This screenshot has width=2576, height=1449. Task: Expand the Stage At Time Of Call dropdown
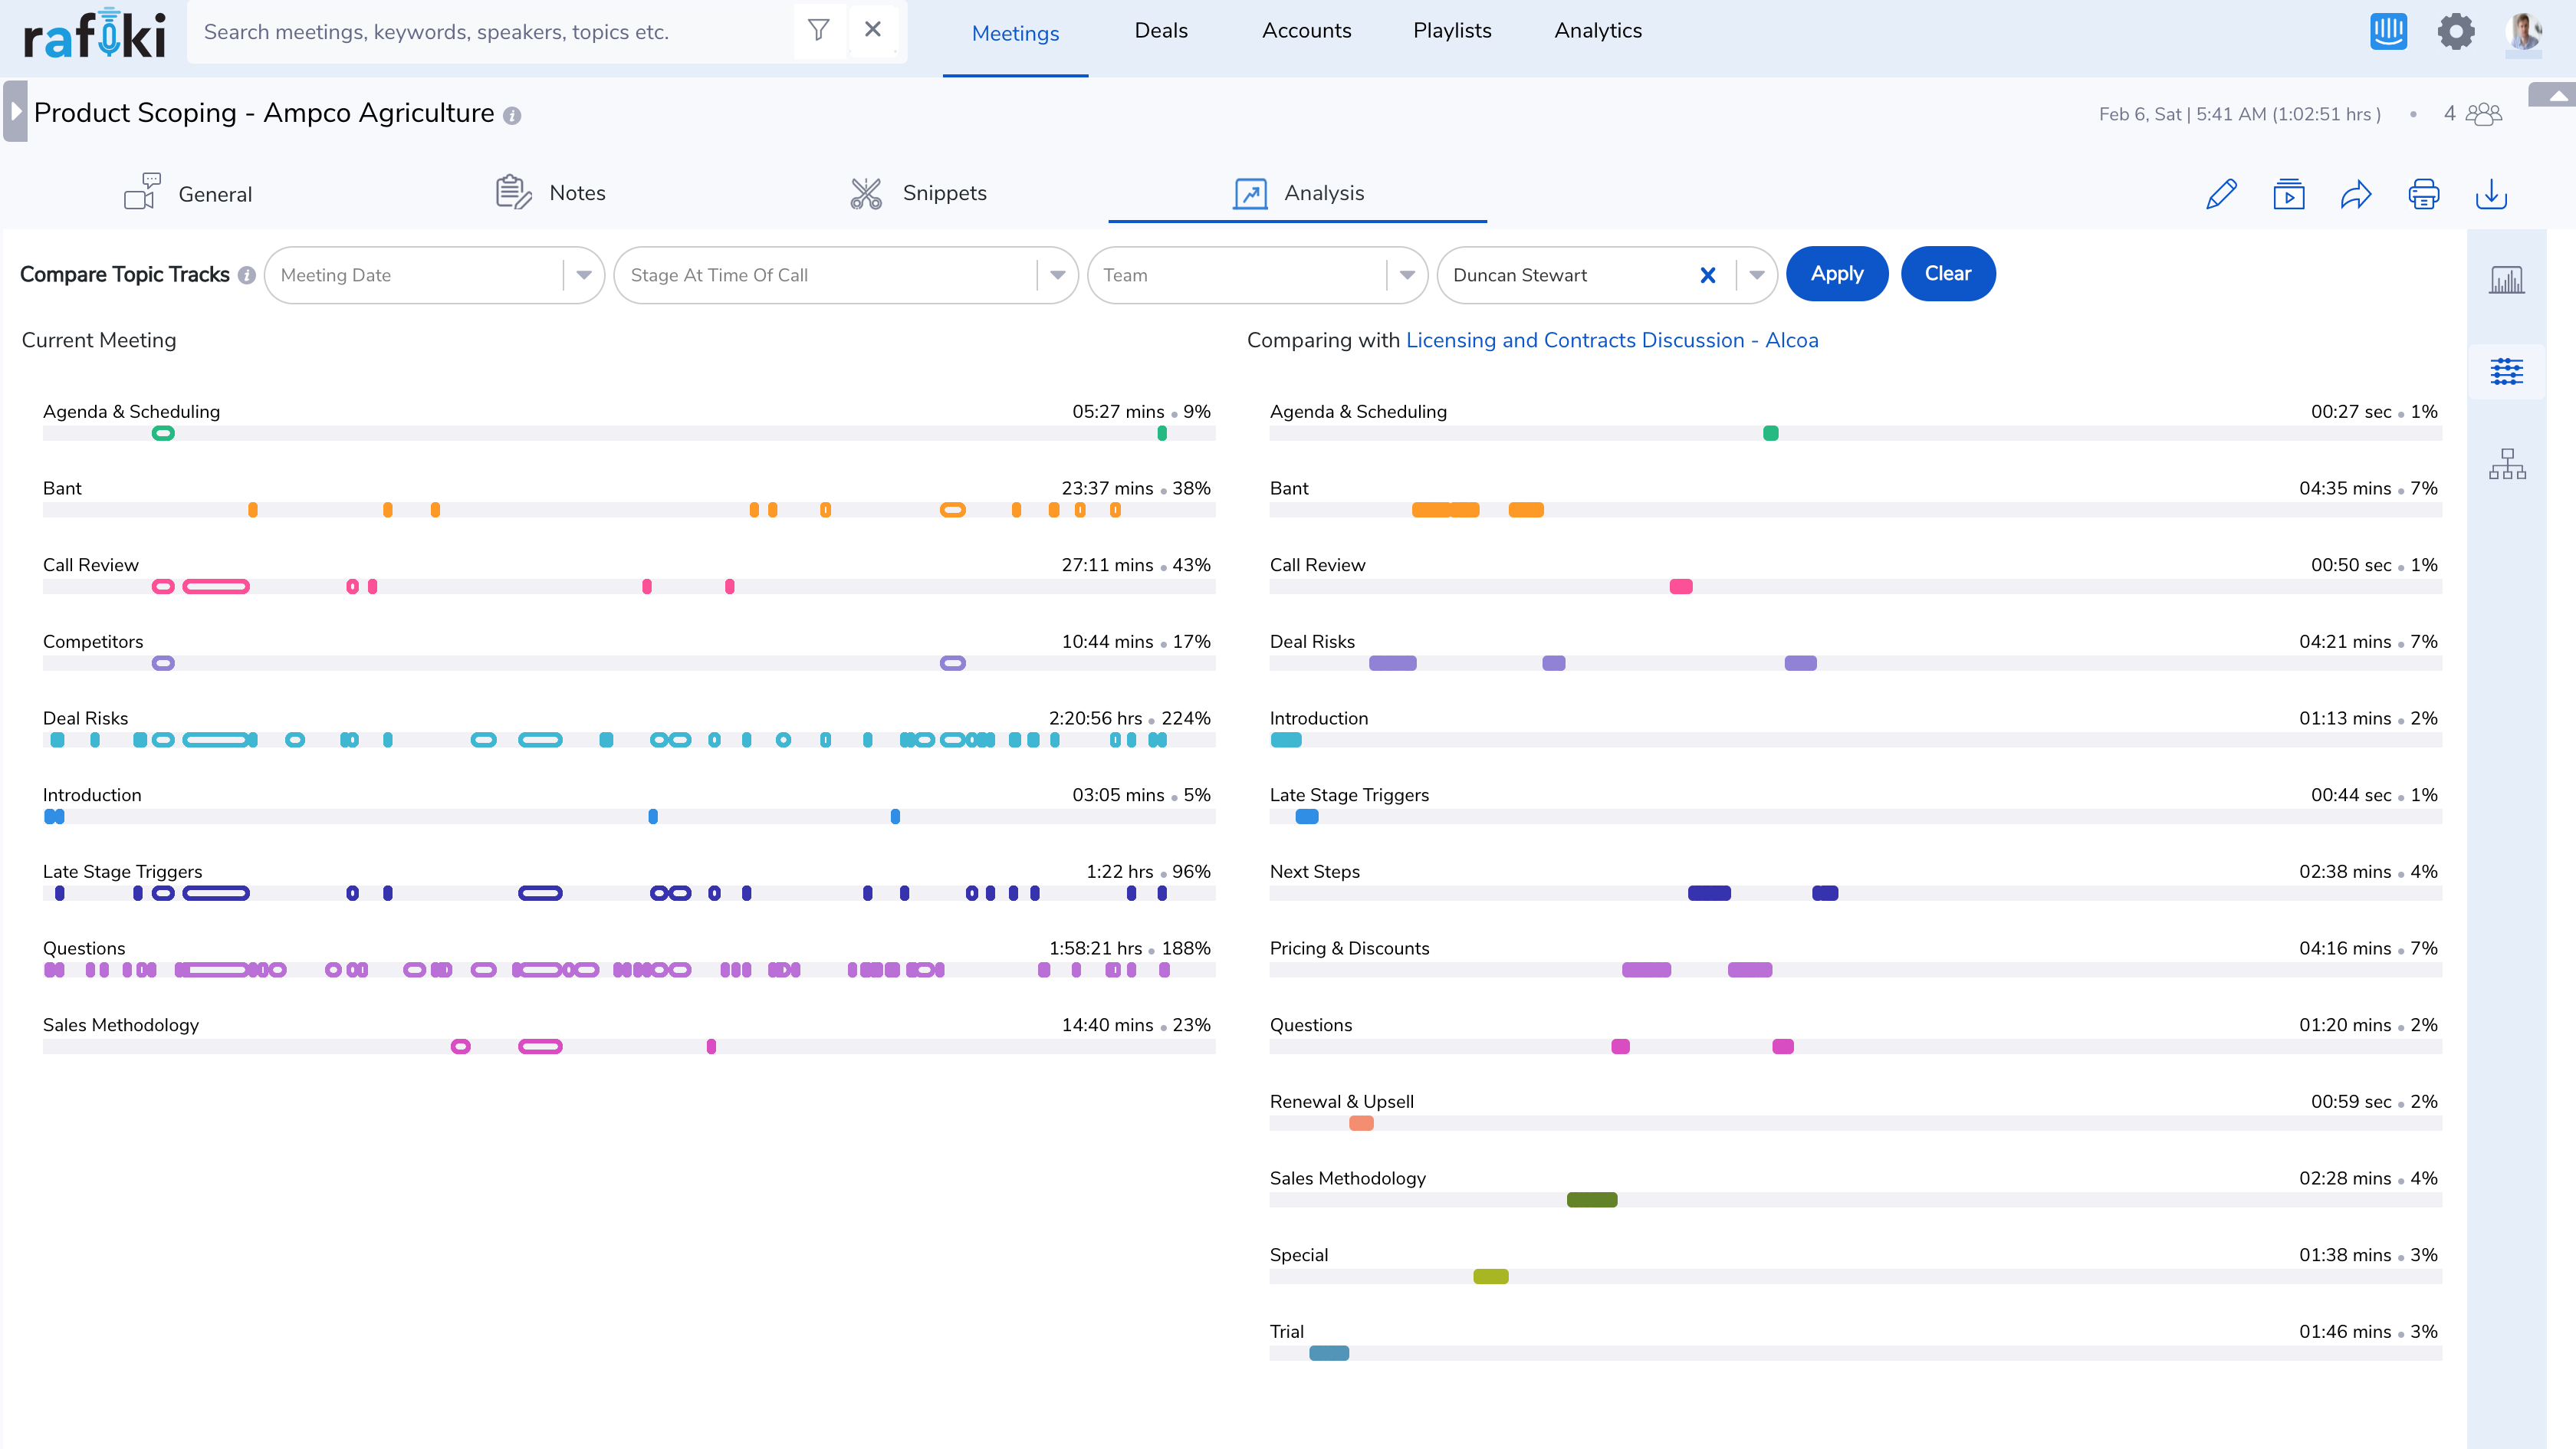[1056, 275]
